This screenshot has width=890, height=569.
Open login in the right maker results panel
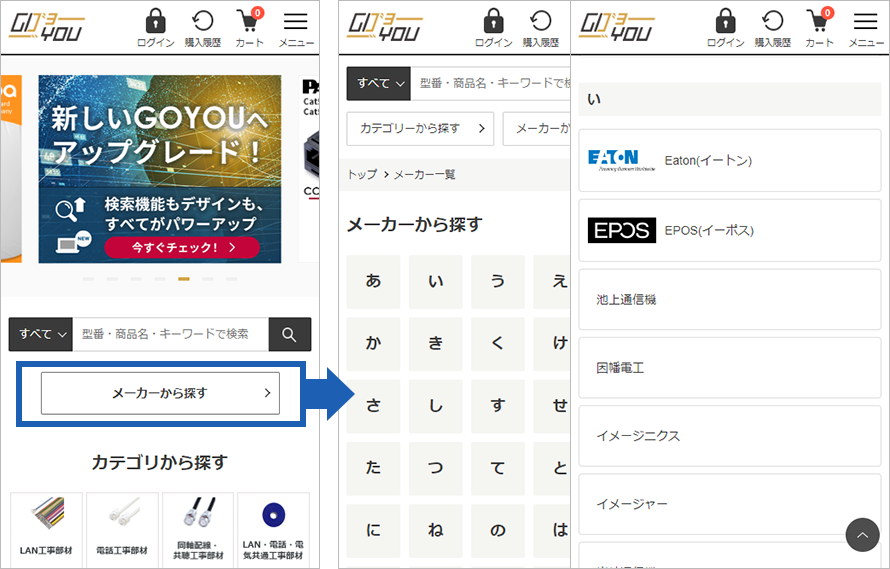725,27
